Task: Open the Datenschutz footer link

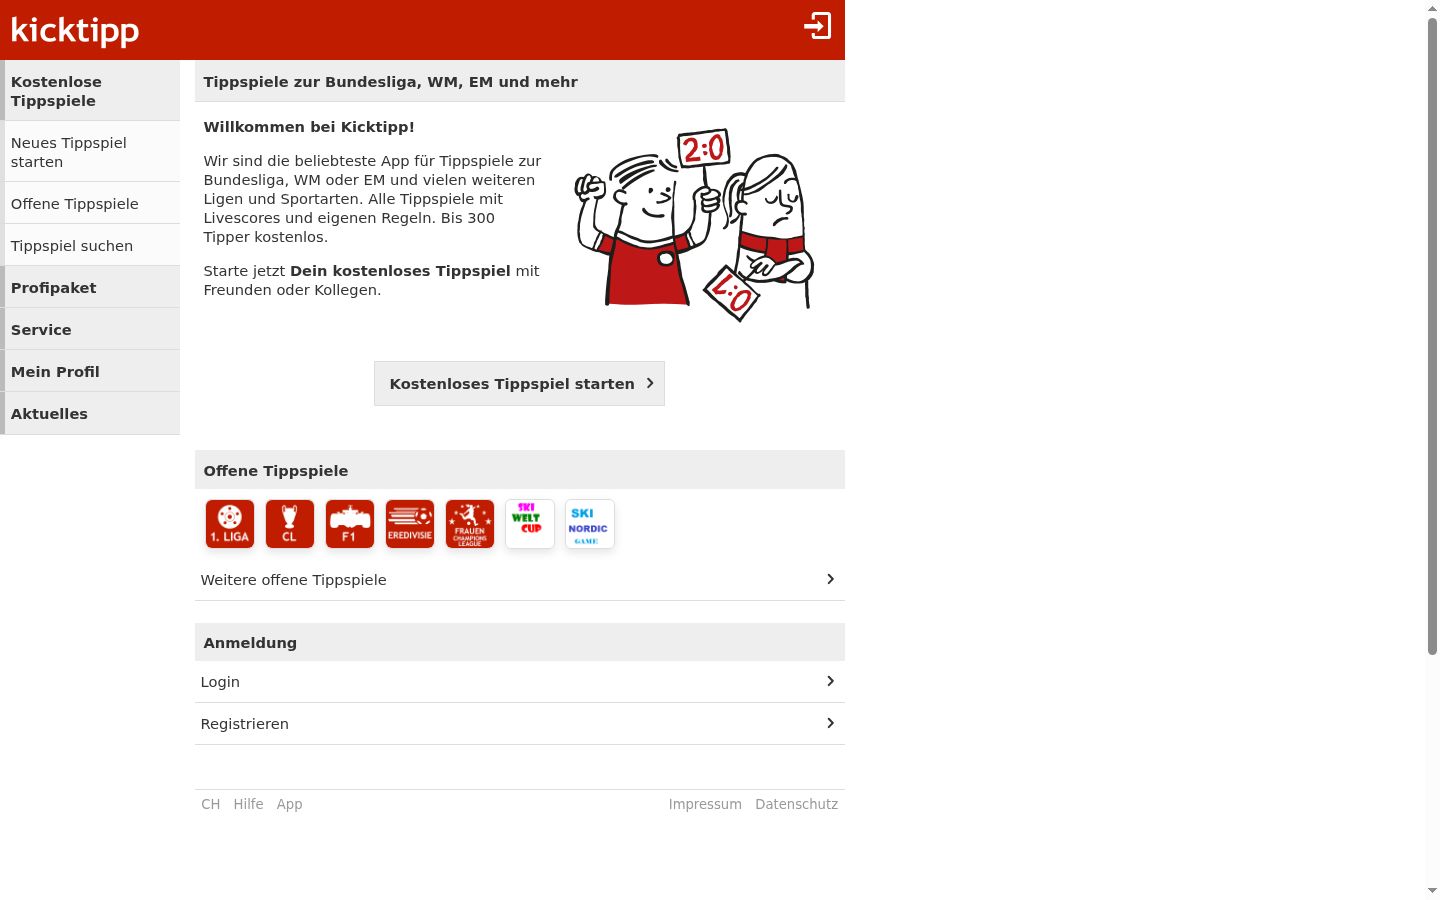Action: click(x=797, y=804)
